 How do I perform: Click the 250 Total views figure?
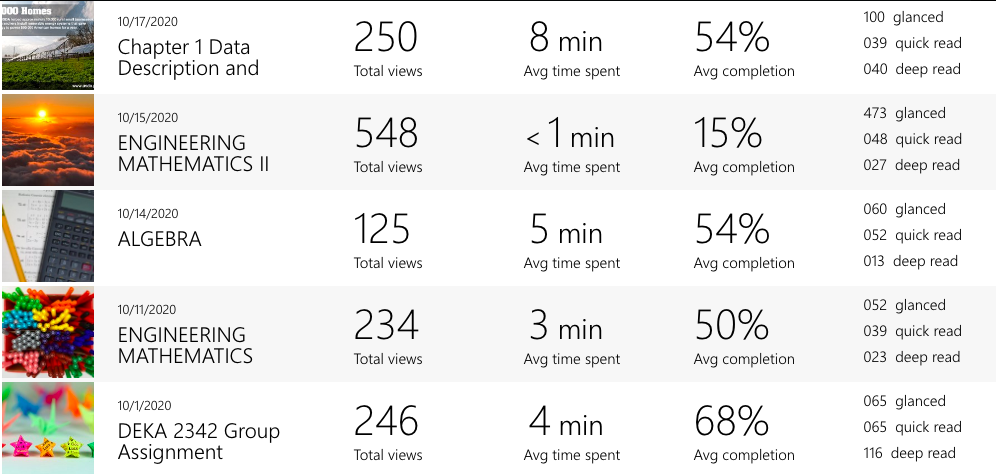386,39
